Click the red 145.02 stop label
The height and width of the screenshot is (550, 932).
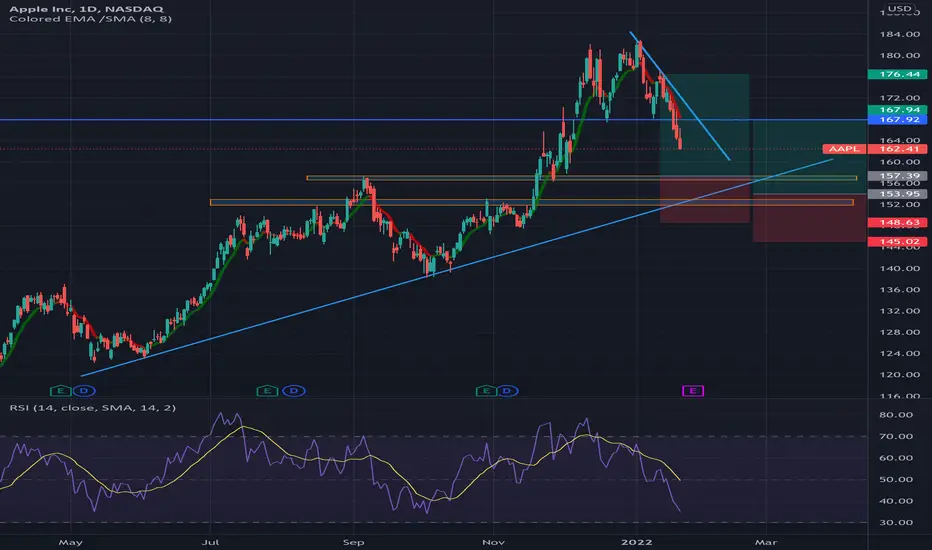click(x=899, y=241)
